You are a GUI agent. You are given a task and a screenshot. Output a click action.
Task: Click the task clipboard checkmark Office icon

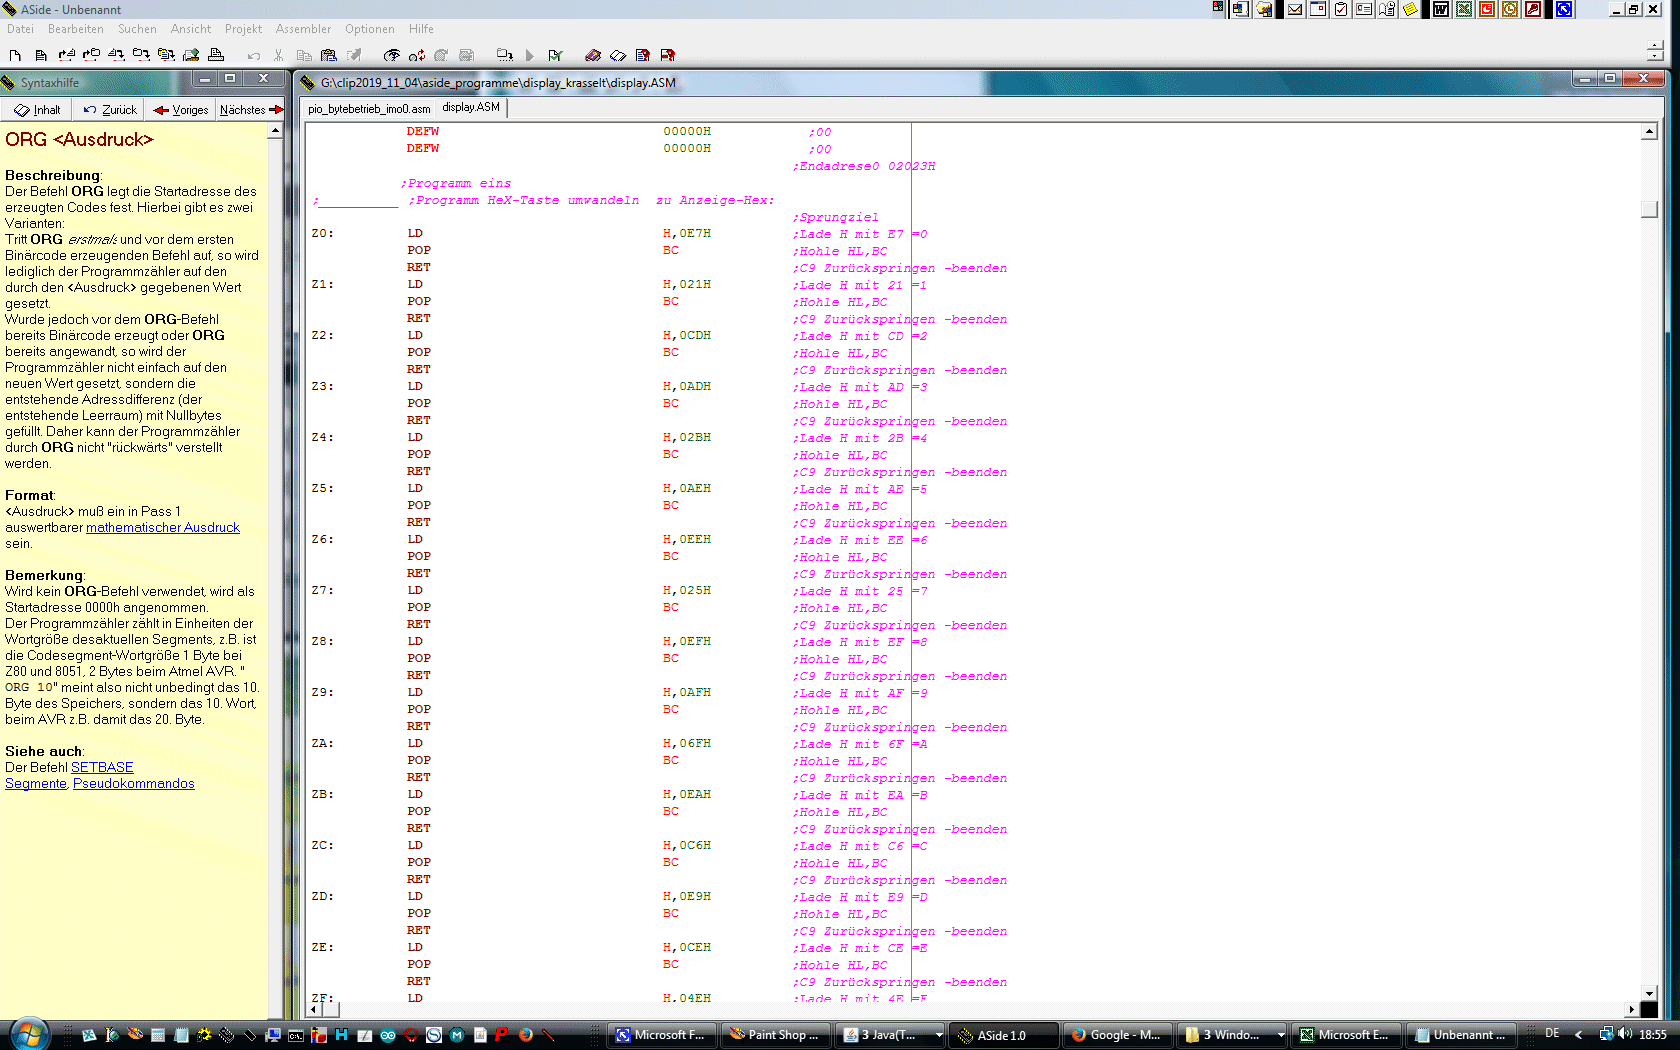tap(1341, 9)
